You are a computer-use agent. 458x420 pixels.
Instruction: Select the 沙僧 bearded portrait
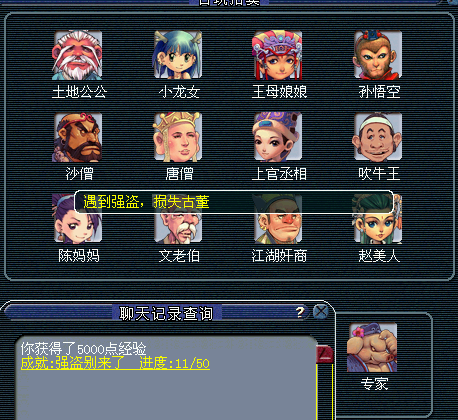coord(77,137)
